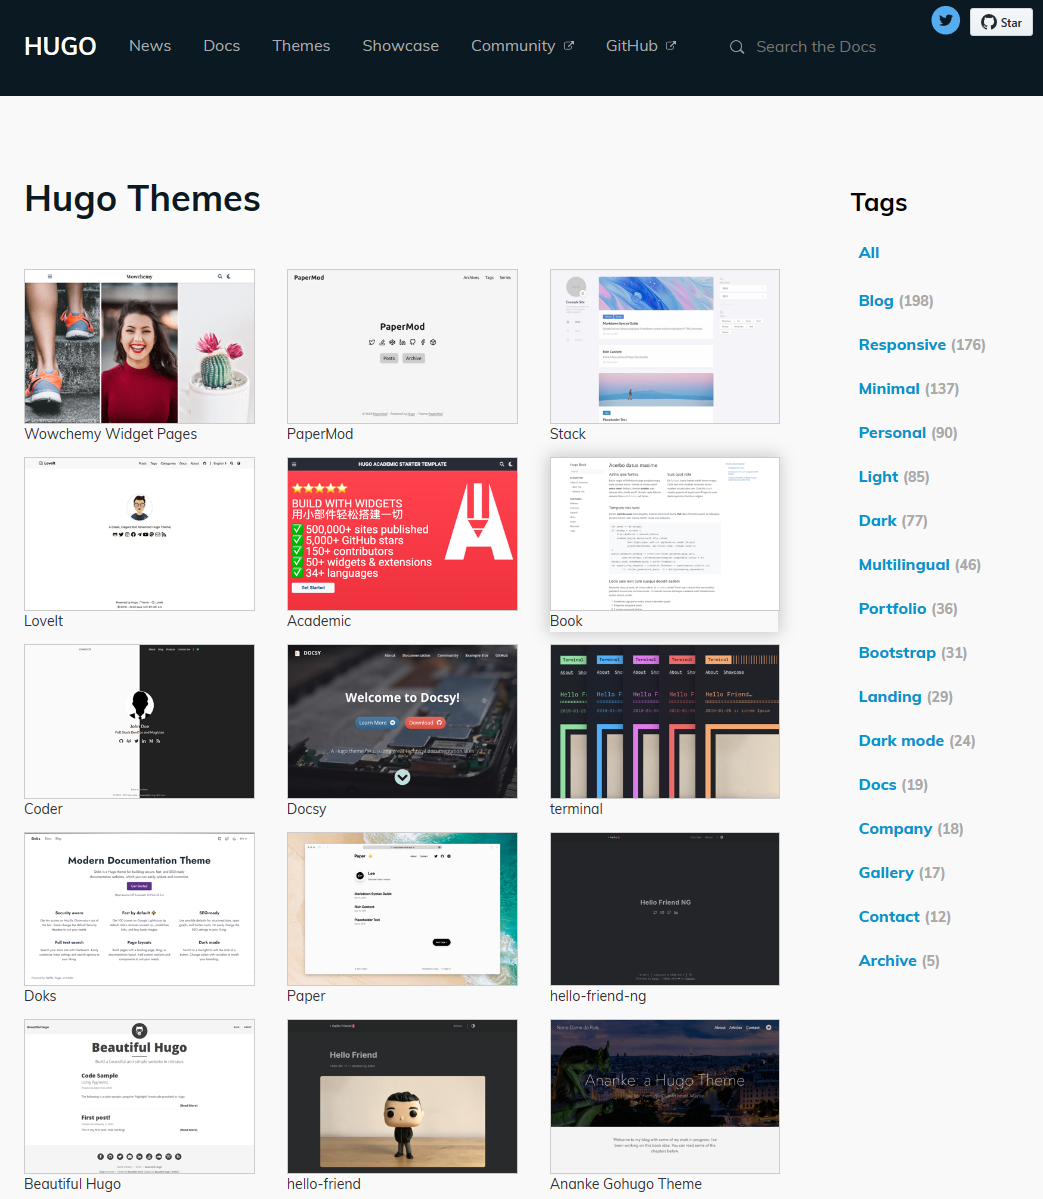Open the Community external link
The image size is (1043, 1199).
pos(522,46)
